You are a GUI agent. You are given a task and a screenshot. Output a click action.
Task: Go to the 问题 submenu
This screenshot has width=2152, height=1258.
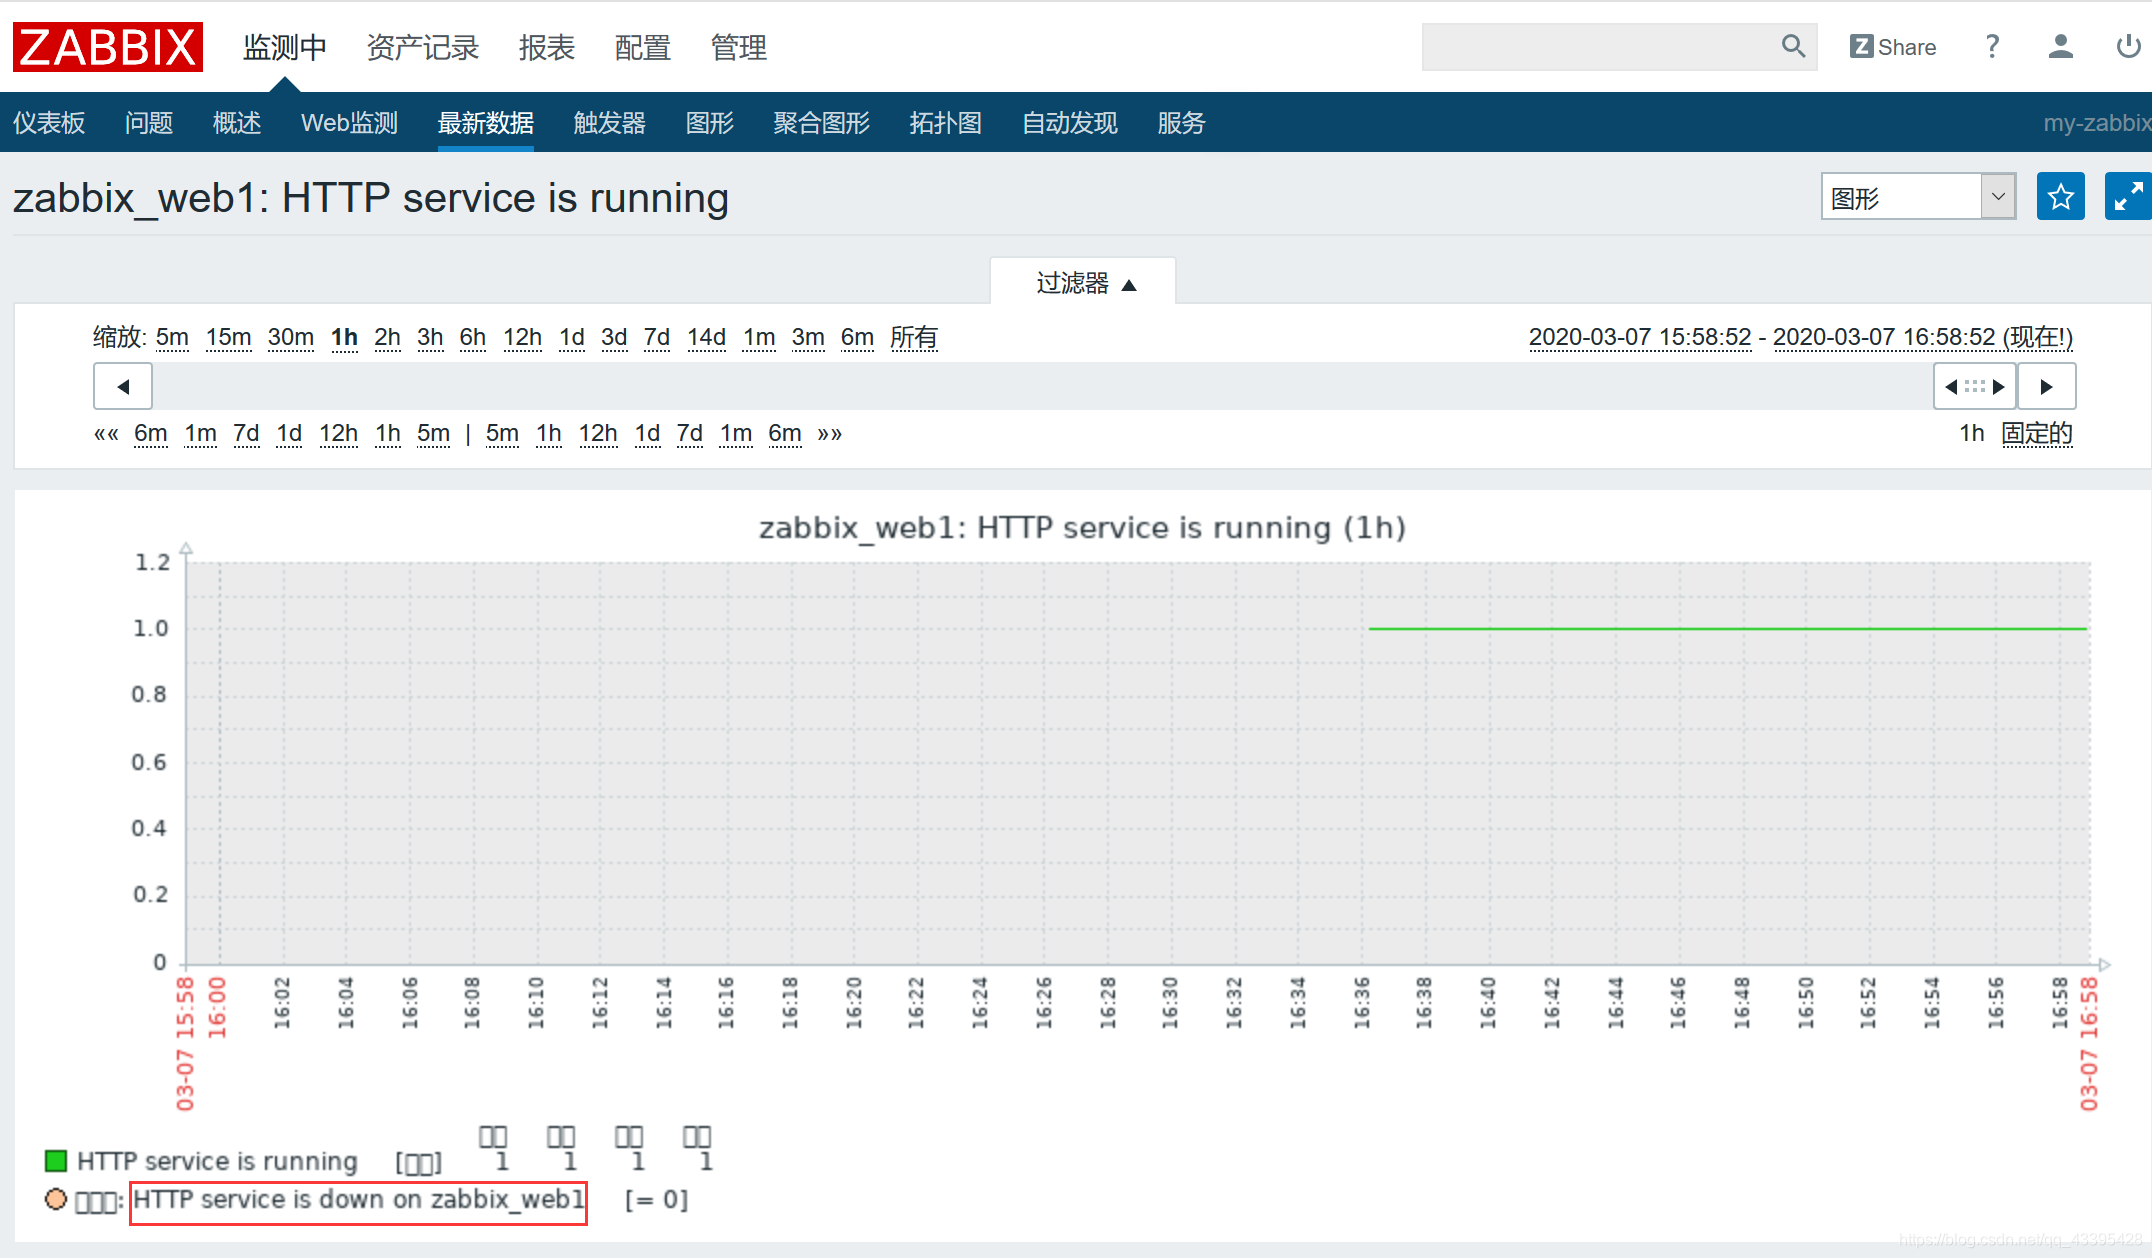point(149,123)
